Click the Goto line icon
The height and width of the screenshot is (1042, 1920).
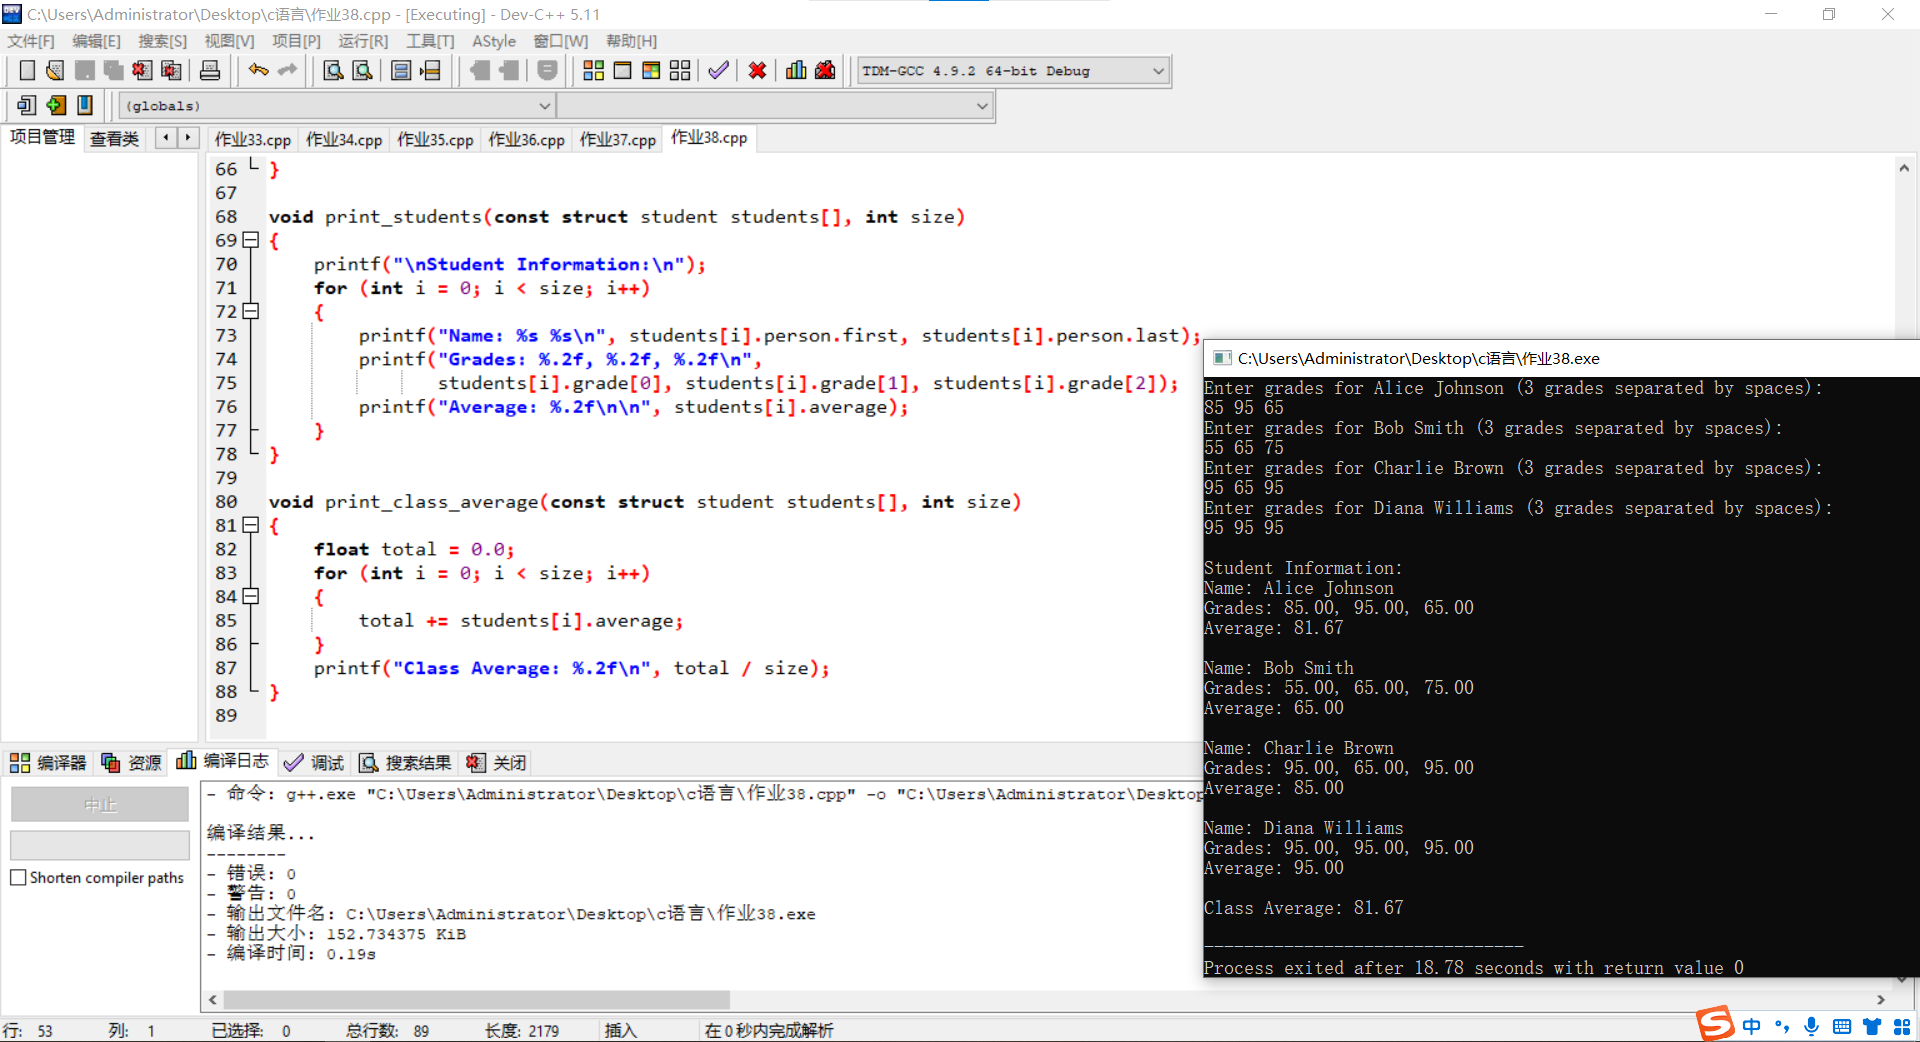430,70
